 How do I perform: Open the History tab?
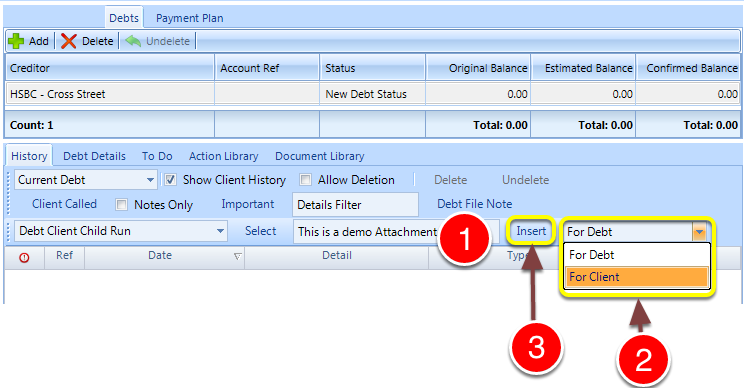click(29, 156)
